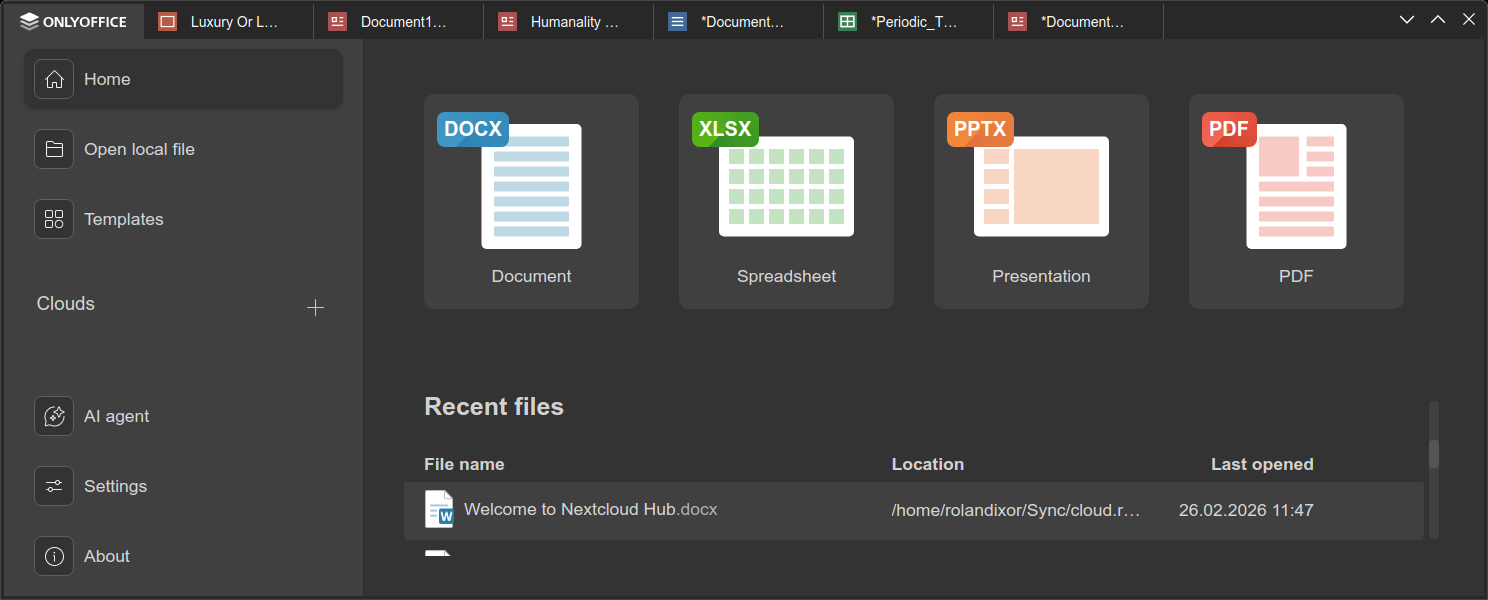Select the Templates grid icon

tap(53, 219)
